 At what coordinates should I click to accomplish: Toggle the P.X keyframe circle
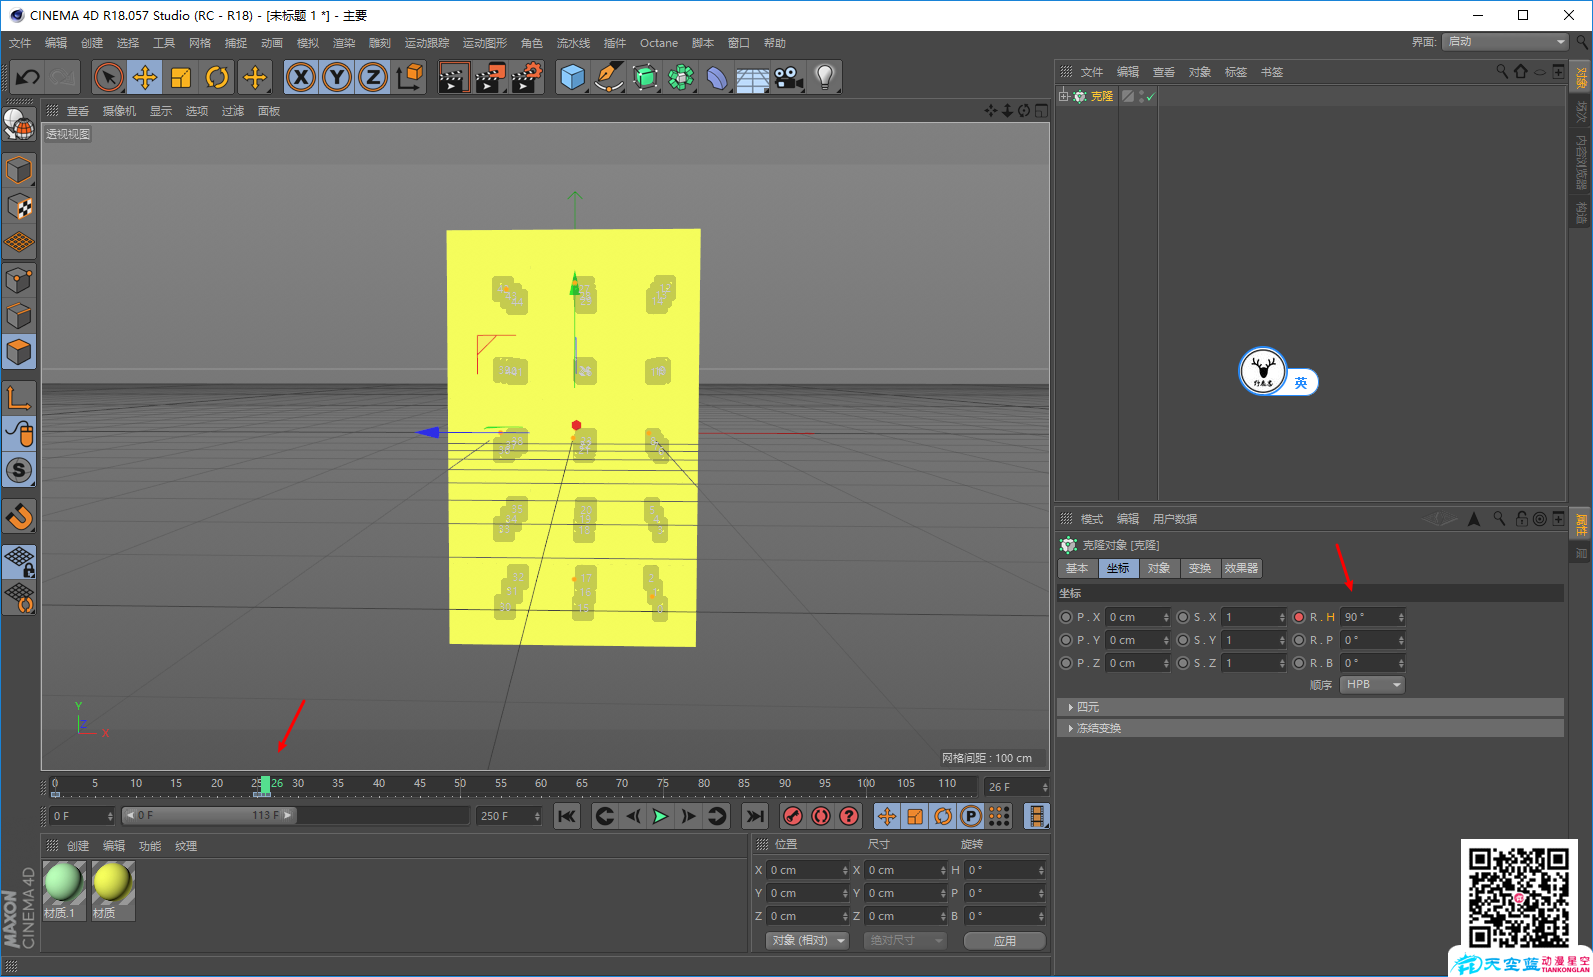pos(1066,617)
